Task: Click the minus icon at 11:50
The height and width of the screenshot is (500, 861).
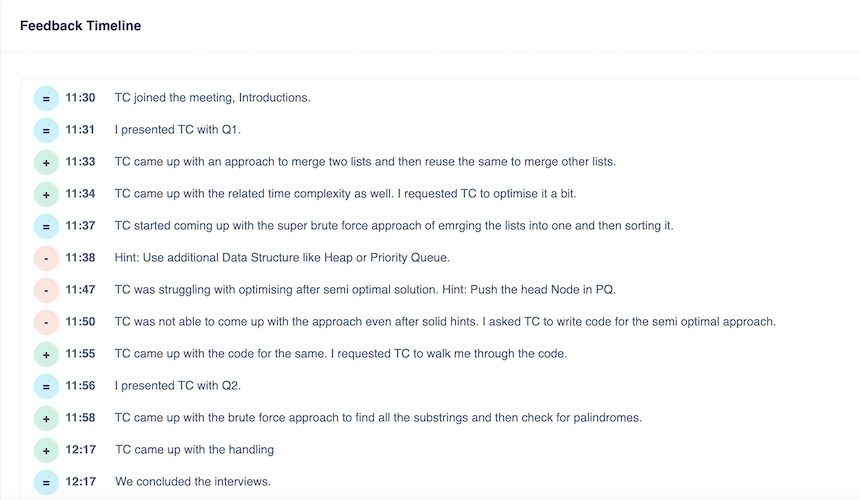Action: (x=46, y=322)
